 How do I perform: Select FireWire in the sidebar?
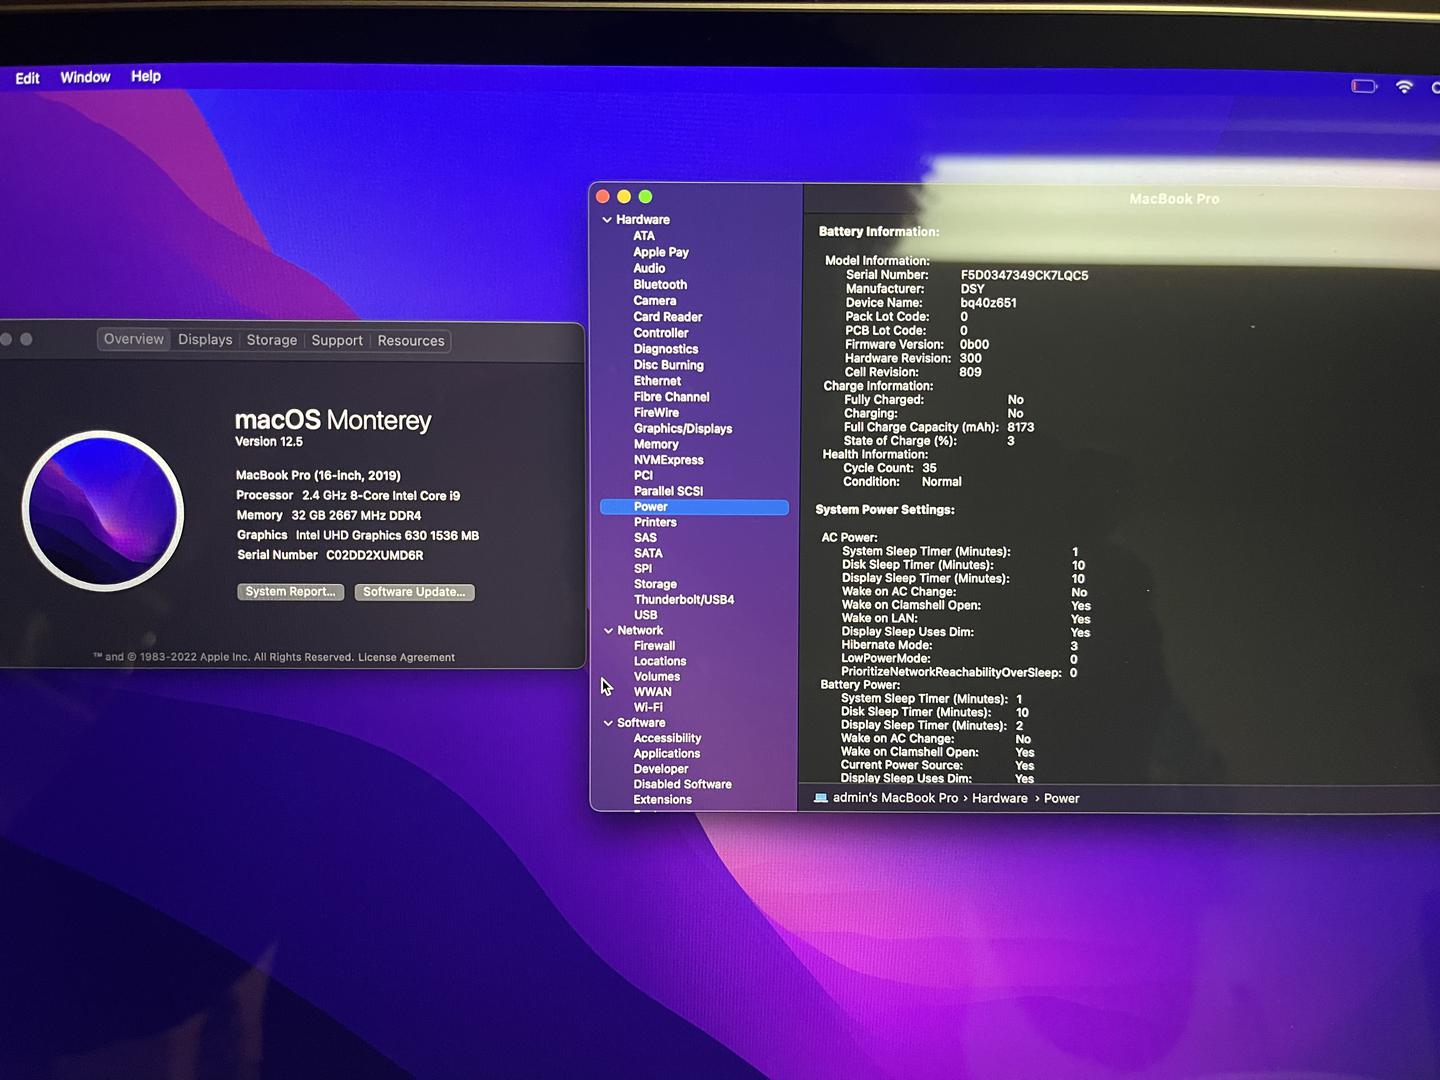pos(656,412)
